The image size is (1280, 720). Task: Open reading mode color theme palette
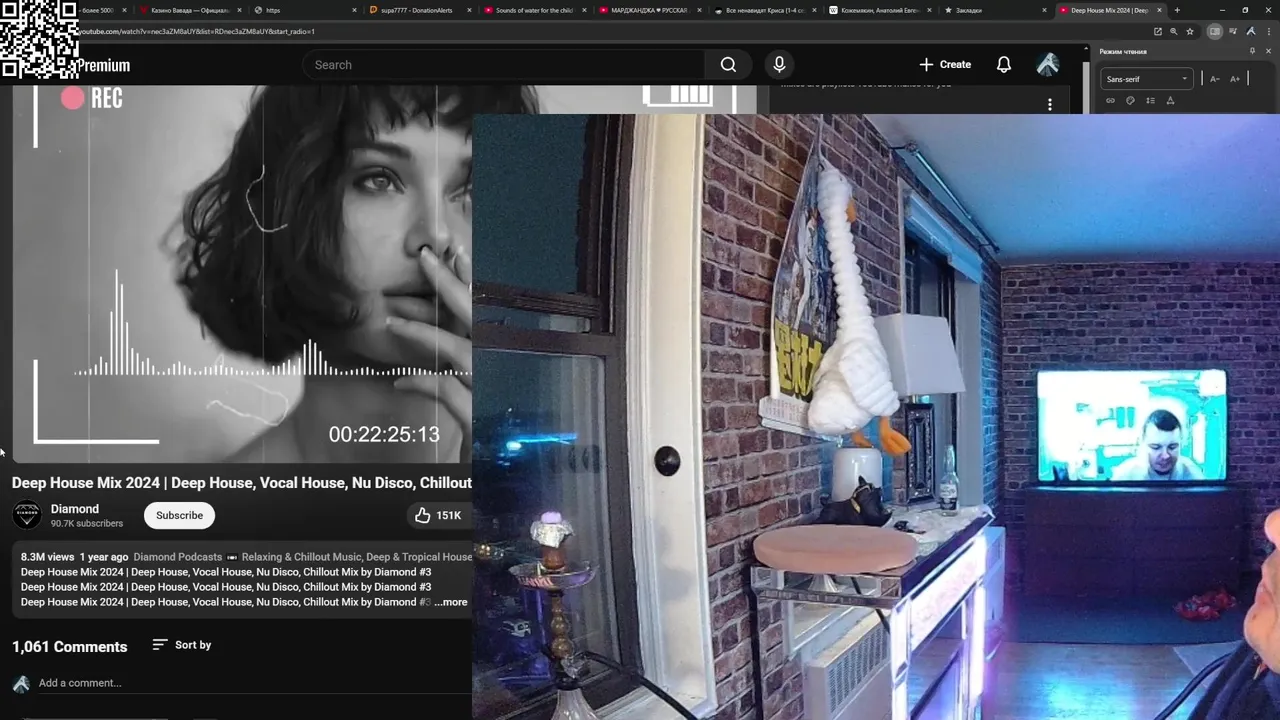pyautogui.click(x=1130, y=101)
